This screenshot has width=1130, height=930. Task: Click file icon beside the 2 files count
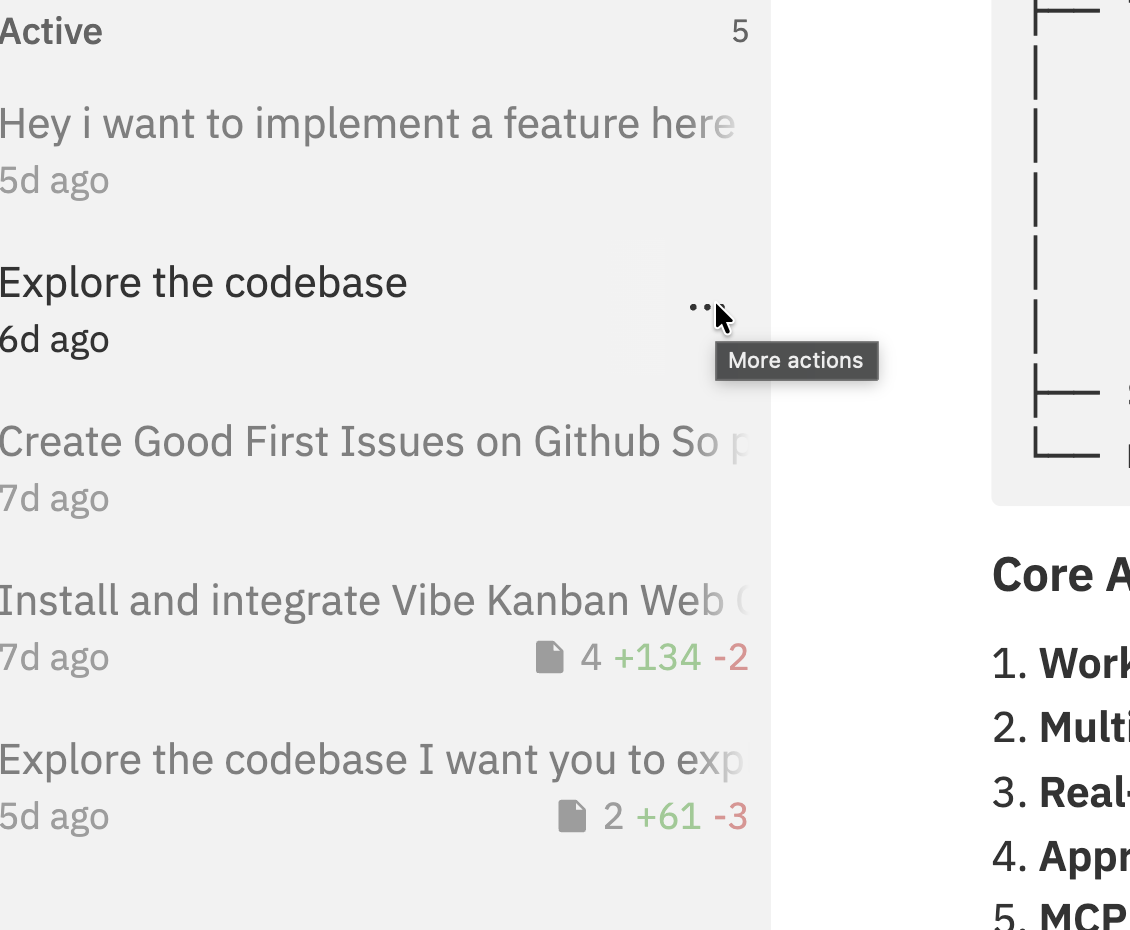click(x=572, y=816)
